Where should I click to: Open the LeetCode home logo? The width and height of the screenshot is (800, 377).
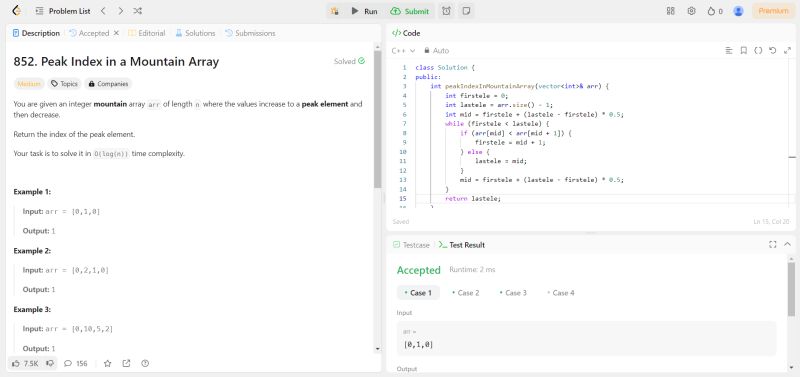[16, 11]
